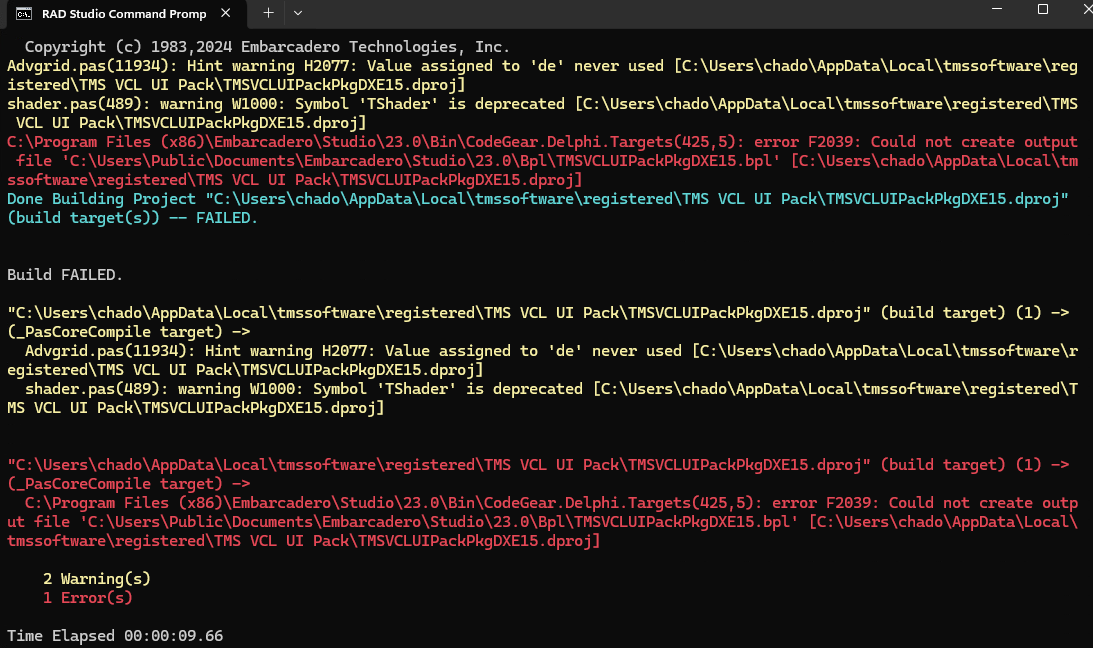The image size is (1093, 648).
Task: Click the indented second 'shader.pas(489)' warning line
Action: (x=551, y=389)
